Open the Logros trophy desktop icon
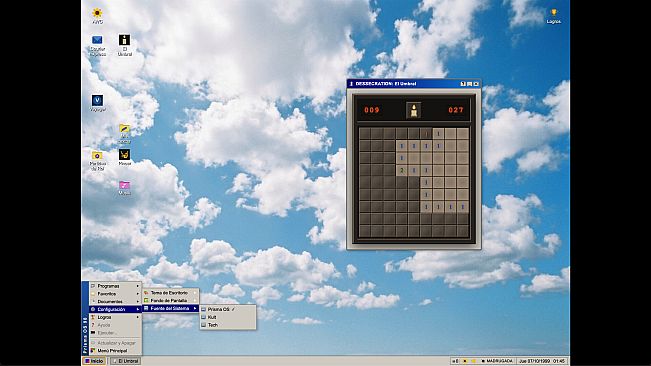Screen dimensions: 651x366 553,16
